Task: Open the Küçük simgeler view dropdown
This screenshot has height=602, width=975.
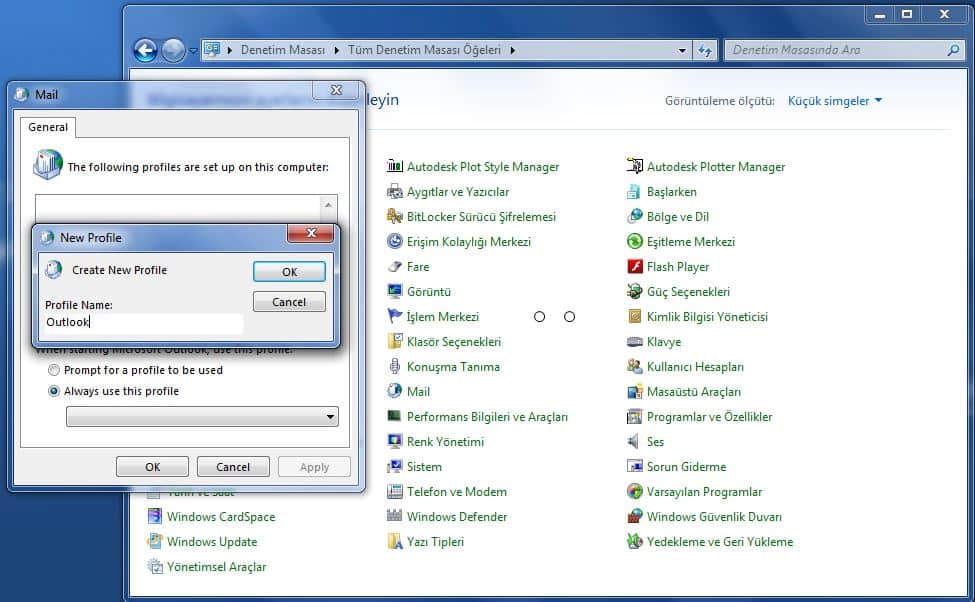Action: tap(835, 101)
